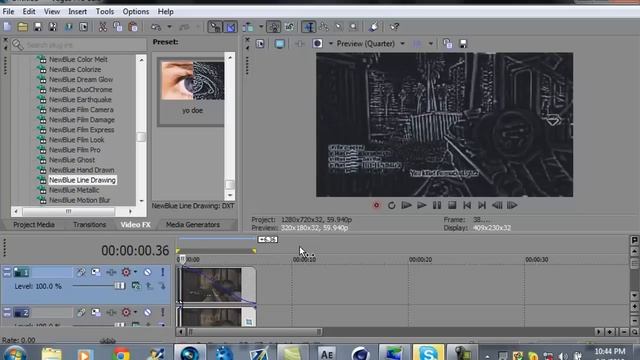The image size is (640, 360).
Task: Open the Insert menu
Action: 77,12
